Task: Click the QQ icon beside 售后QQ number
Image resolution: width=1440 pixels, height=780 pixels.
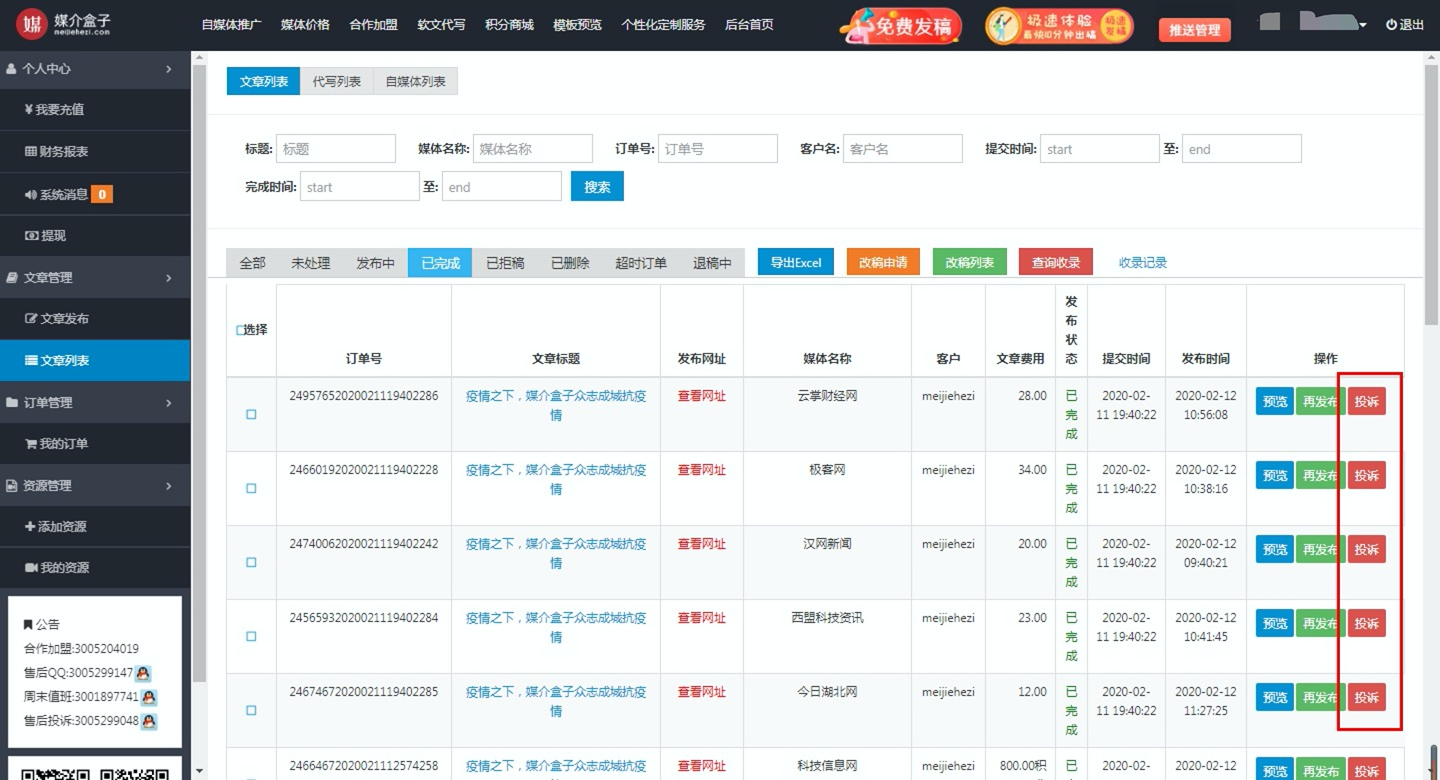Action: [143, 673]
